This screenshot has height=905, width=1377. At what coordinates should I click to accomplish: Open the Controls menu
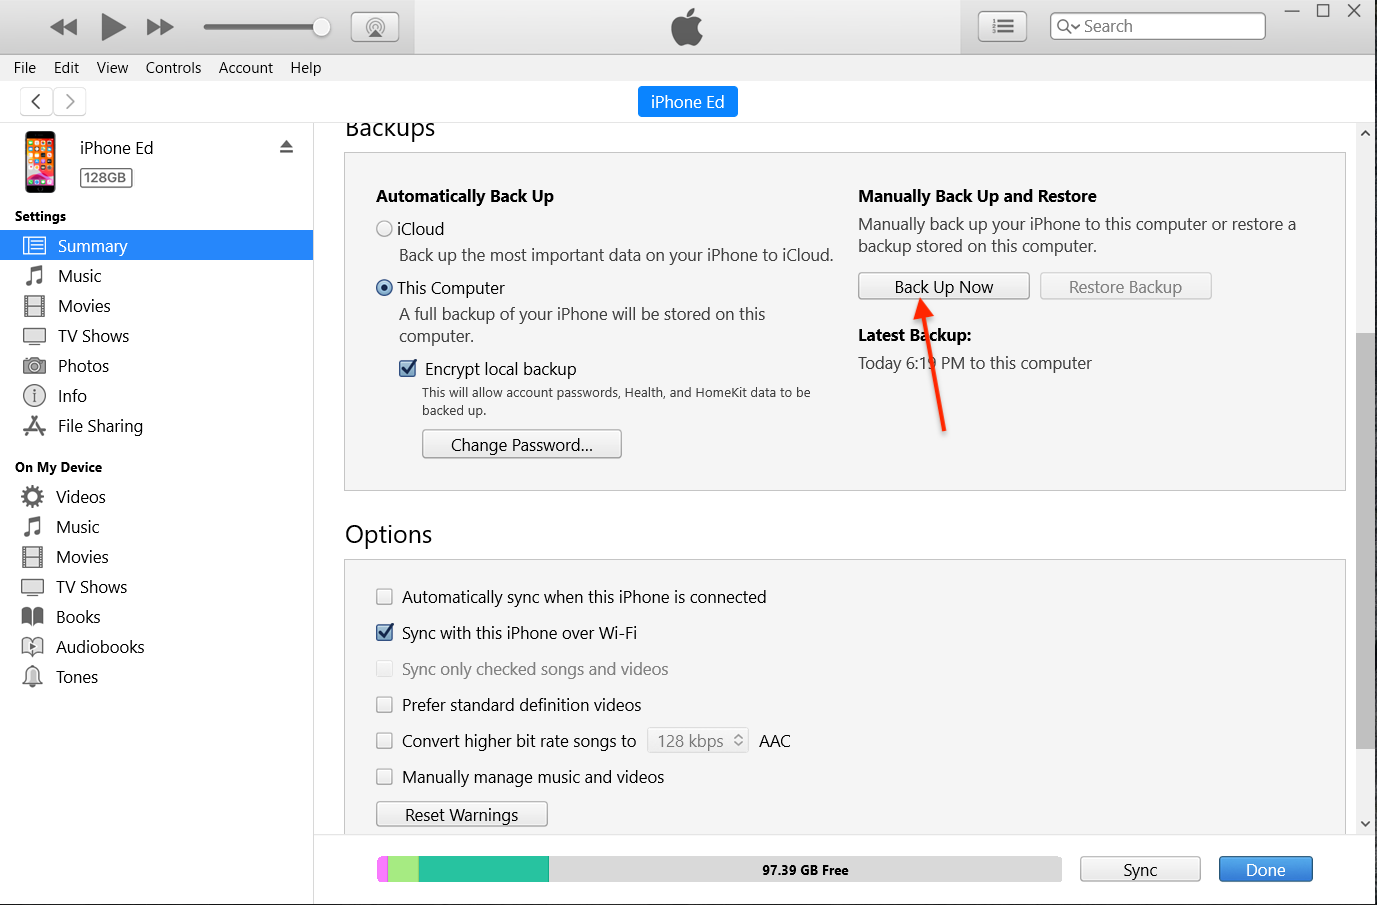(173, 68)
